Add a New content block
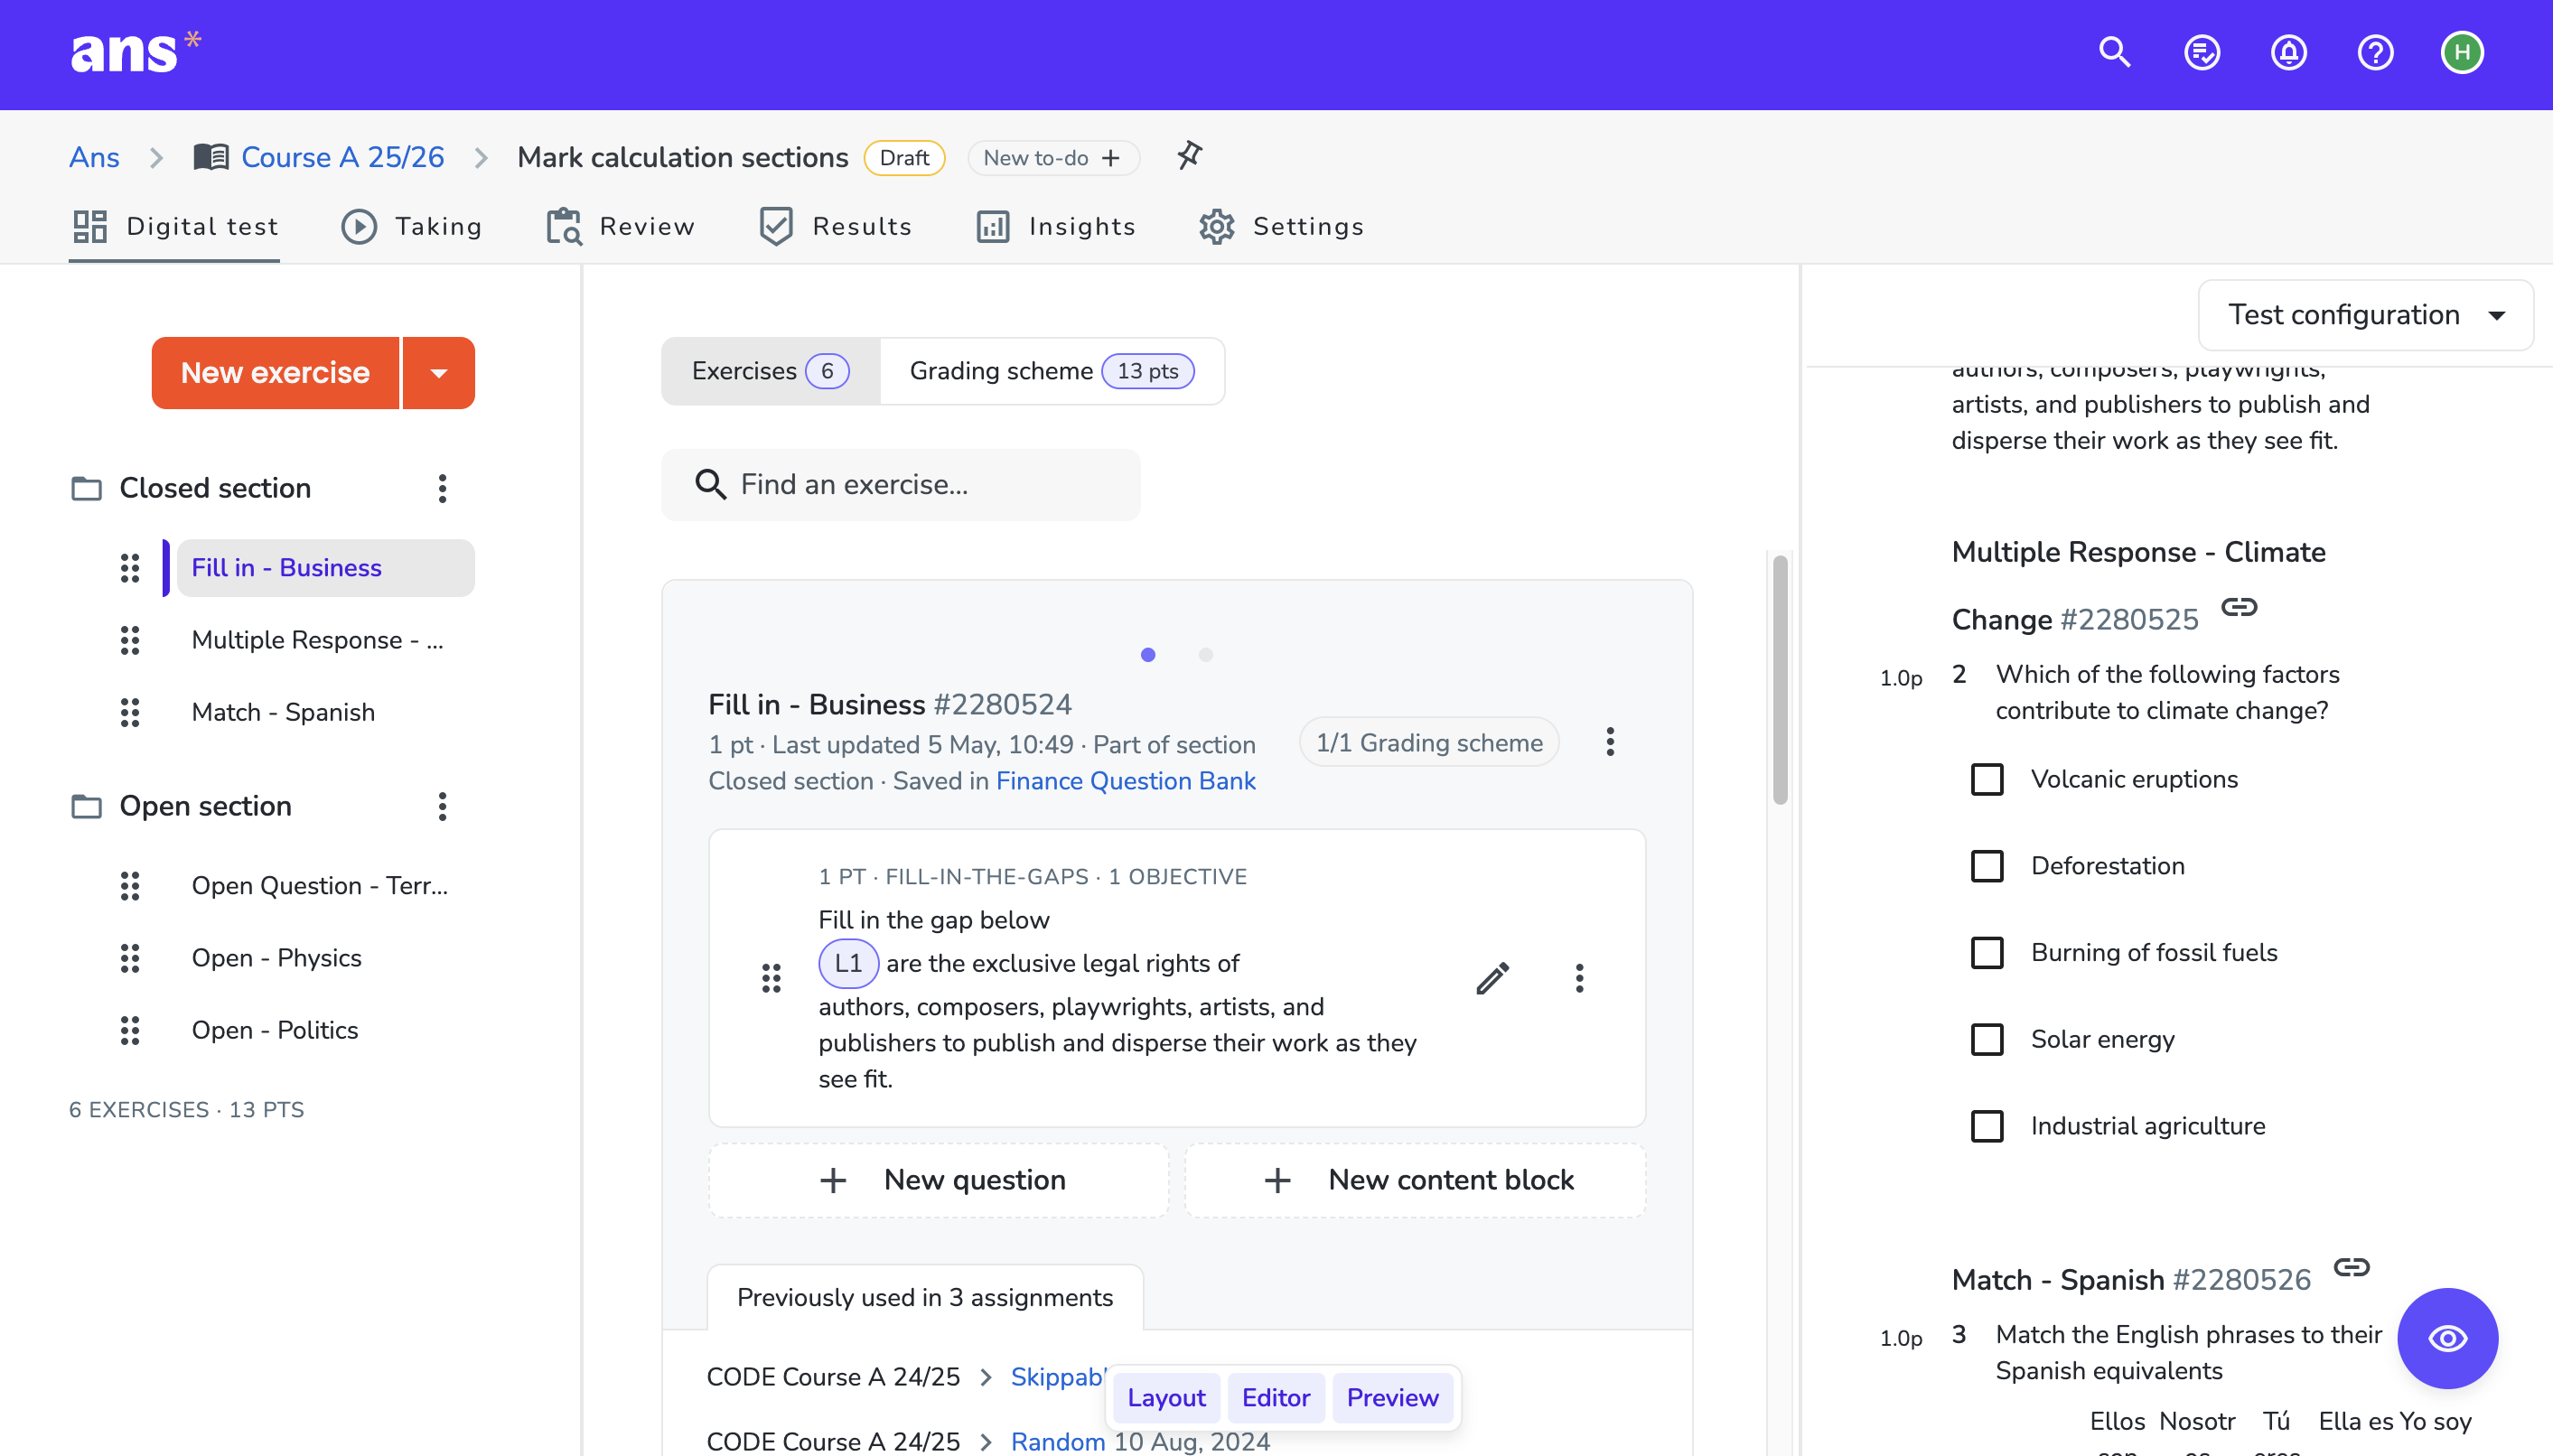This screenshot has width=2553, height=1456. click(x=1416, y=1181)
